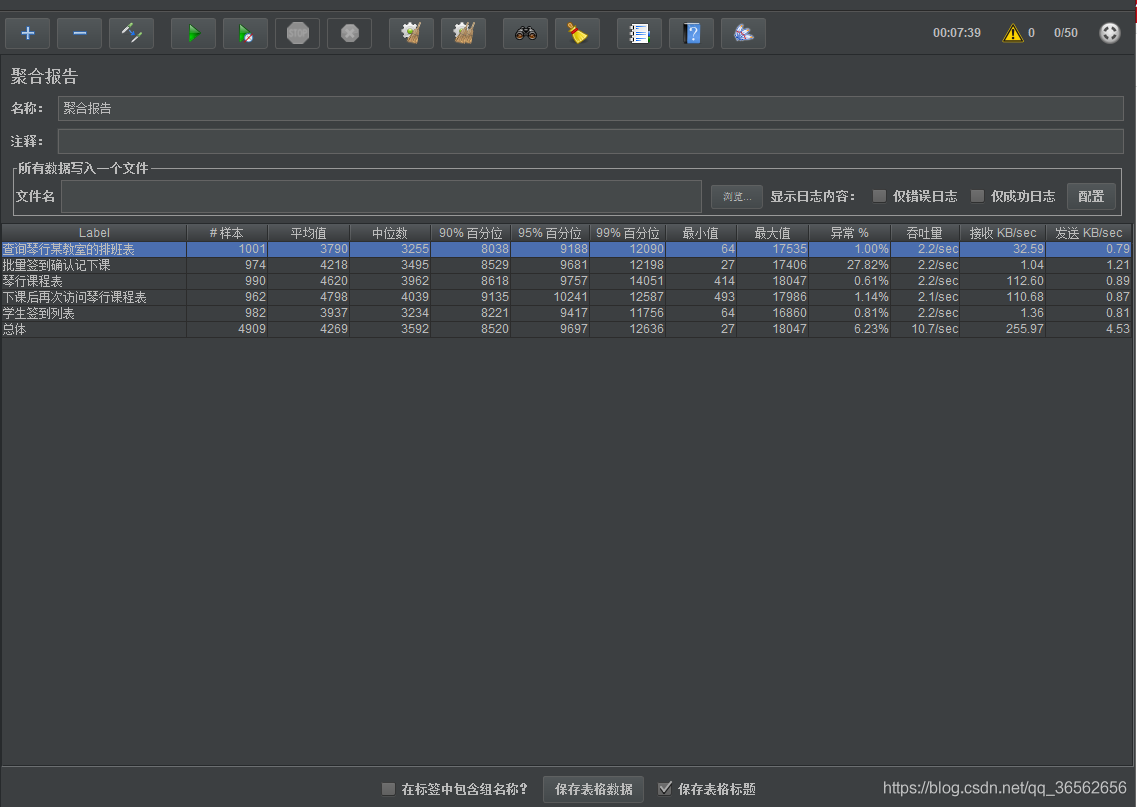This screenshot has height=807, width=1137.
Task: Click the 95% 百分位 column header
Action: [550, 233]
